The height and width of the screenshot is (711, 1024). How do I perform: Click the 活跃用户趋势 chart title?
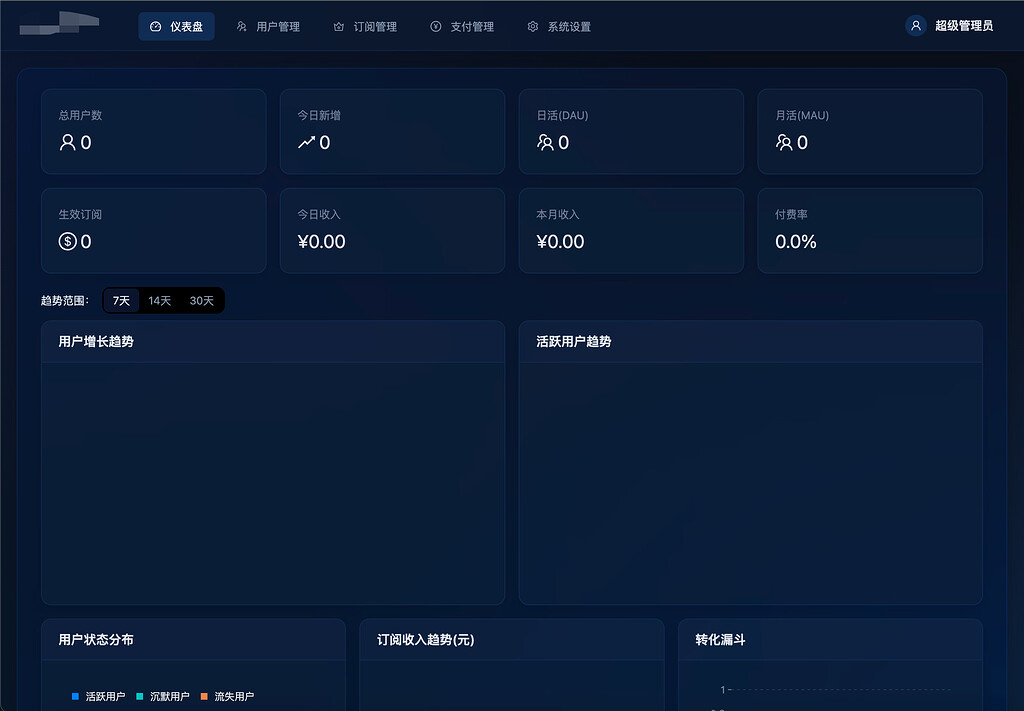[x=574, y=341]
